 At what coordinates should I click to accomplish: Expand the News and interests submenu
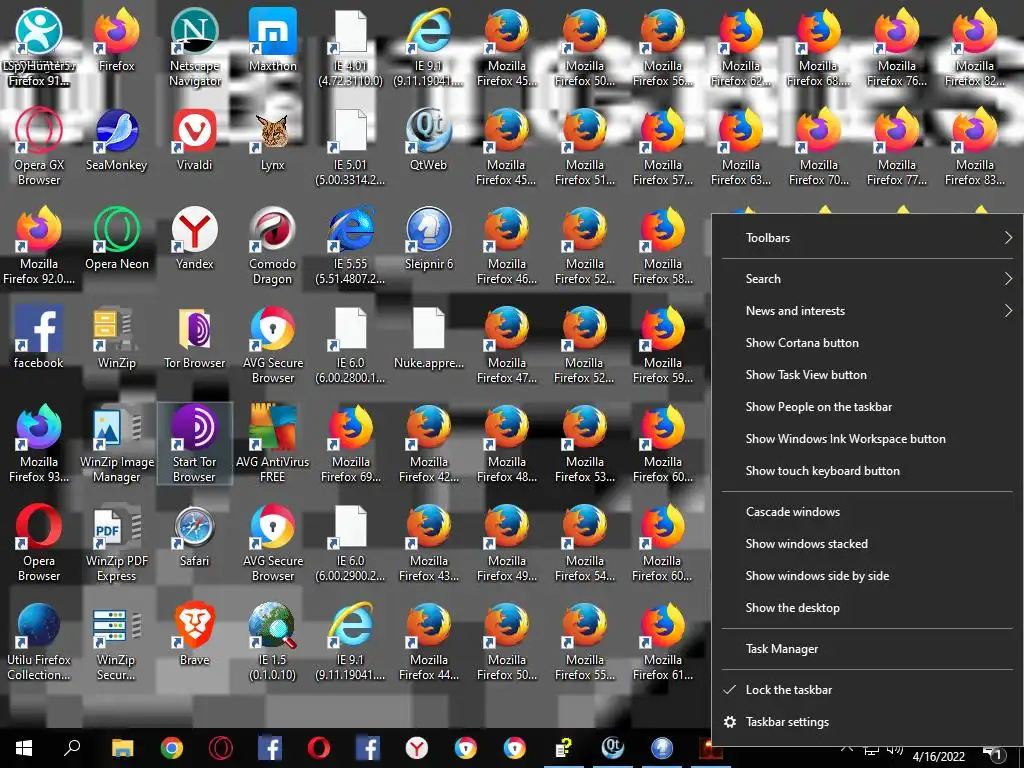[x=867, y=311]
